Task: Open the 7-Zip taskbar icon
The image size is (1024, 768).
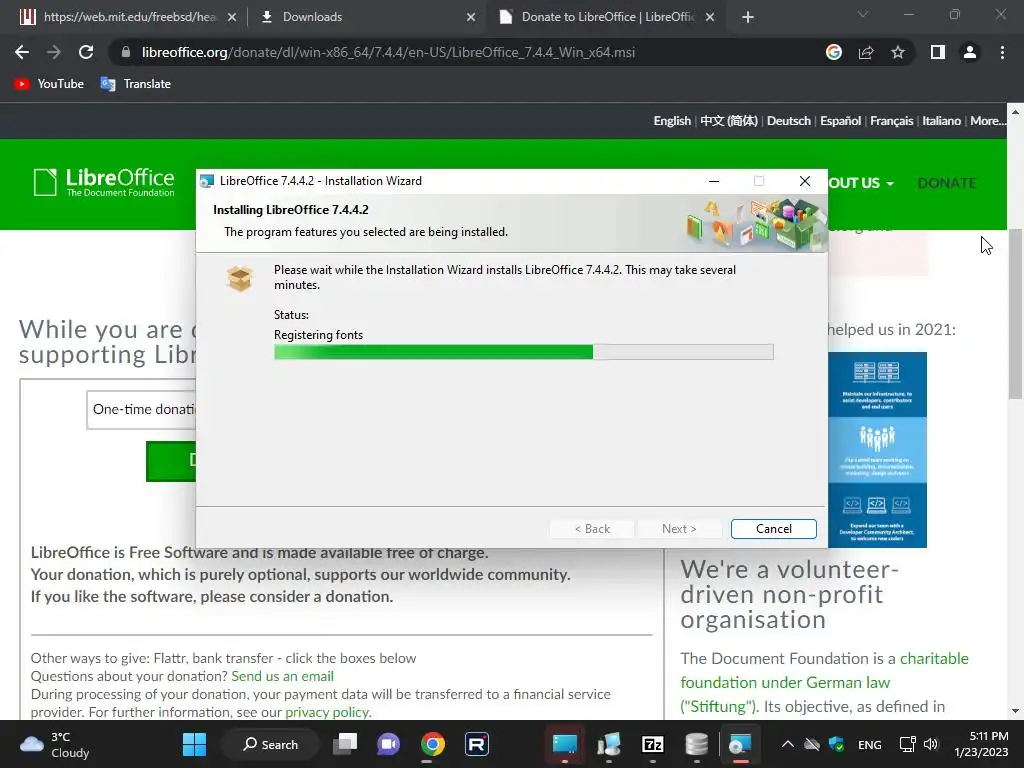Action: click(x=652, y=744)
